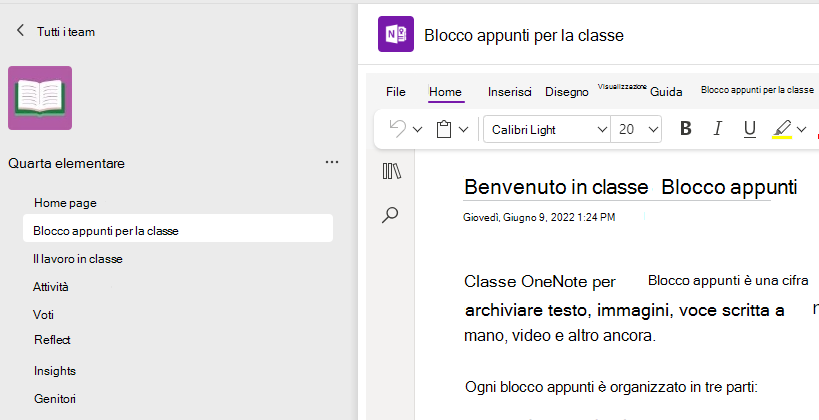Viewport: 819px width, 420px height.
Task: Click the bold text 'archiviare testo, immagini, voce scritta a'
Action: (625, 310)
